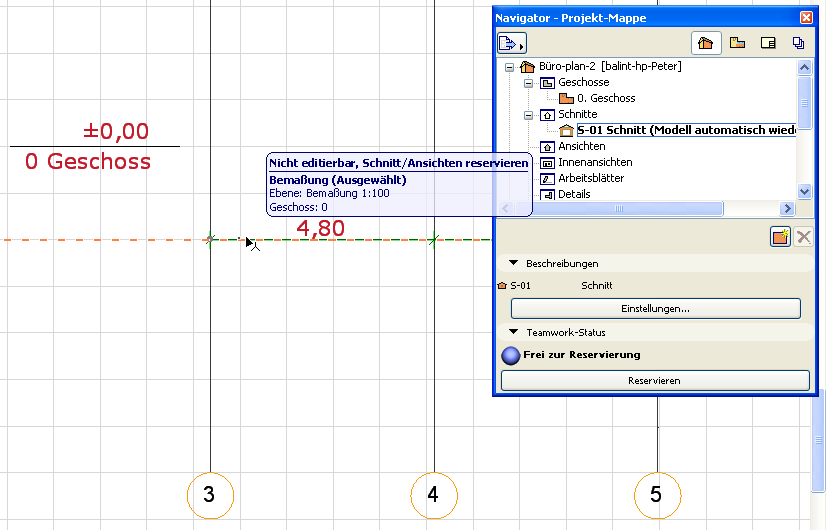Create a new viewpoint with the orange star icon
This screenshot has width=826, height=530.
pyautogui.click(x=780, y=237)
